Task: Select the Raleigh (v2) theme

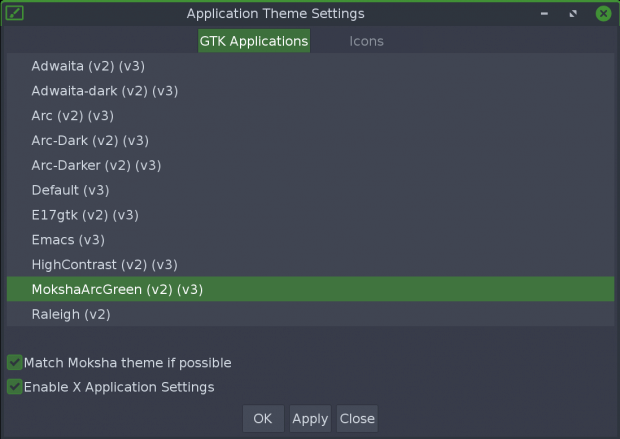Action: point(310,314)
